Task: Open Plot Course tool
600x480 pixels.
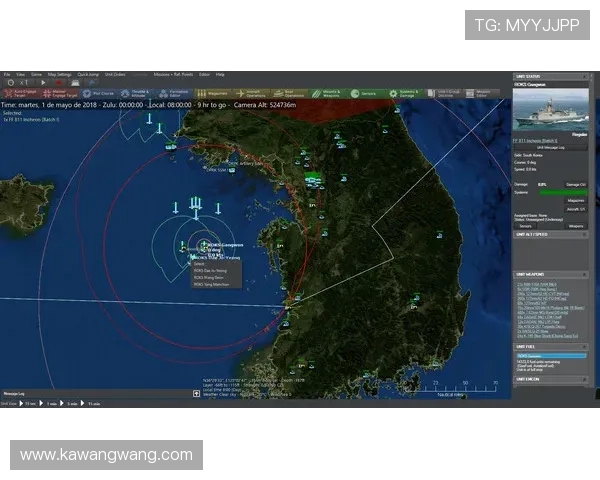Action: coord(103,93)
